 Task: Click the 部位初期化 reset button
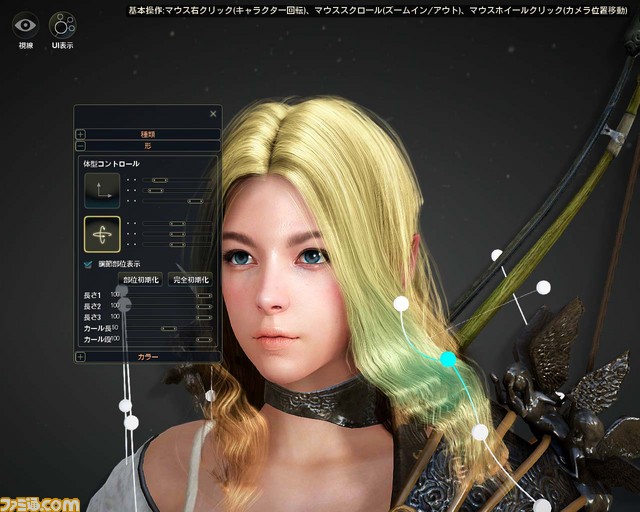[140, 280]
